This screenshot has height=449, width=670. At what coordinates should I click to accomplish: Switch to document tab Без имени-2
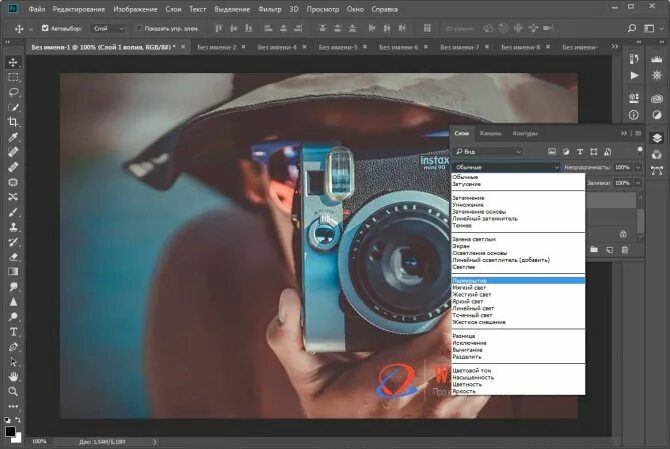coord(217,47)
